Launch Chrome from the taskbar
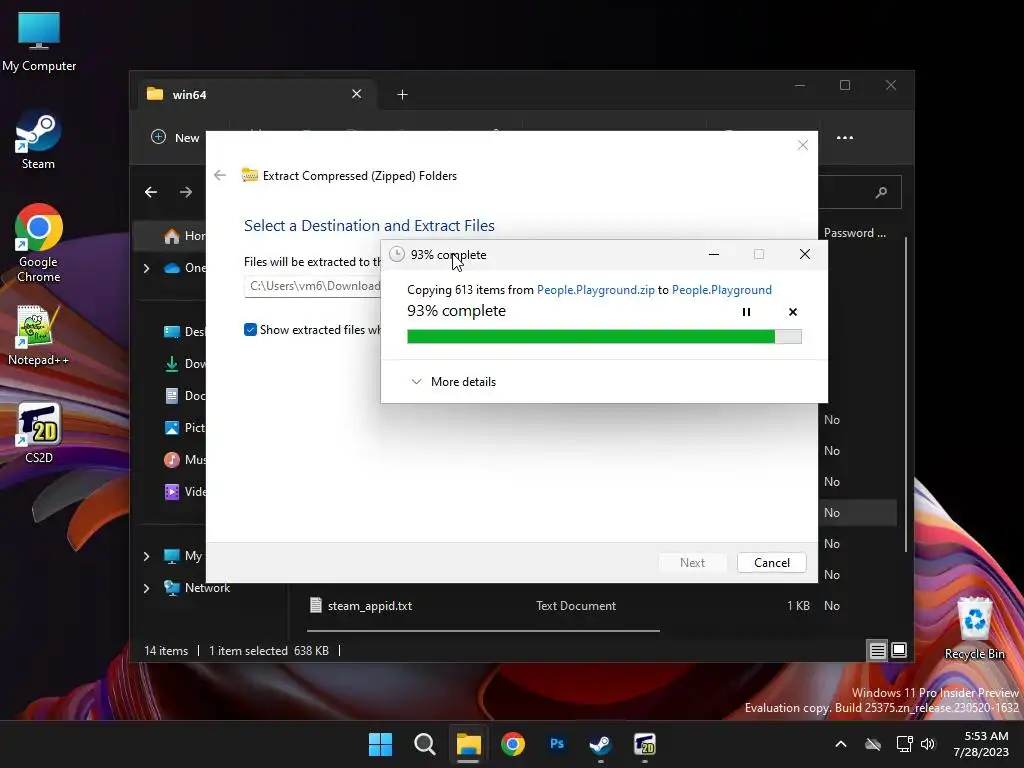This screenshot has width=1024, height=768. click(513, 744)
